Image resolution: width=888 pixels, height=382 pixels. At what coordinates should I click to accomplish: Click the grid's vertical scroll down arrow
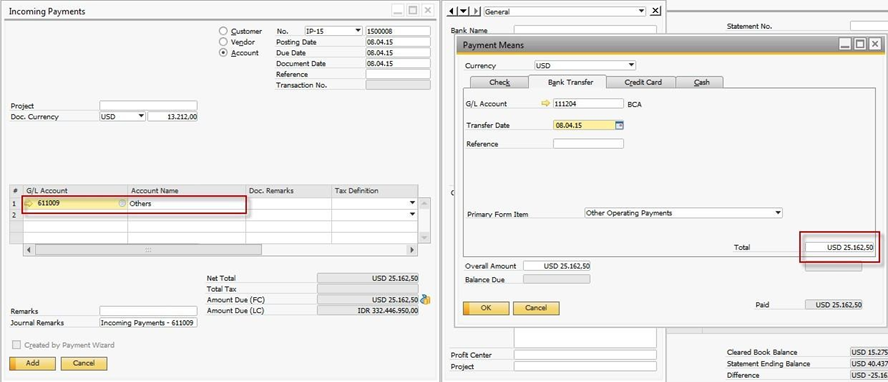tap(424, 238)
